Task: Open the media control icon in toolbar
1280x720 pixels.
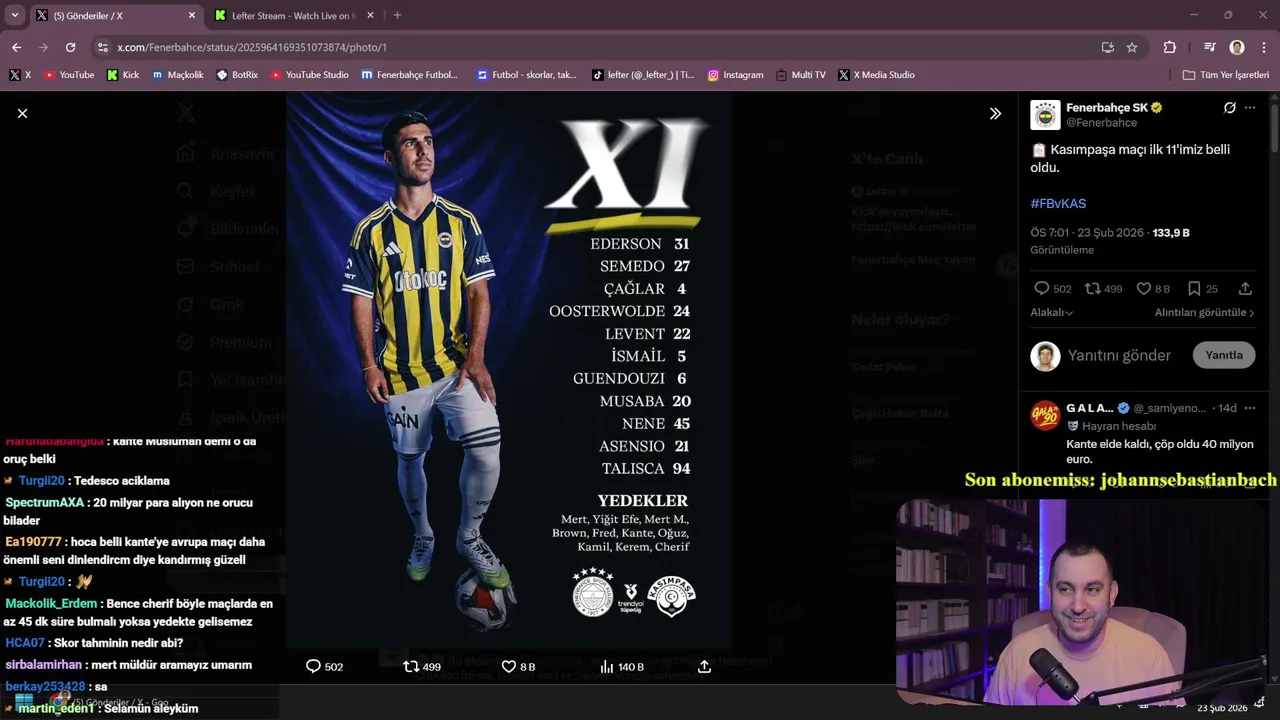Action: coord(1210,47)
